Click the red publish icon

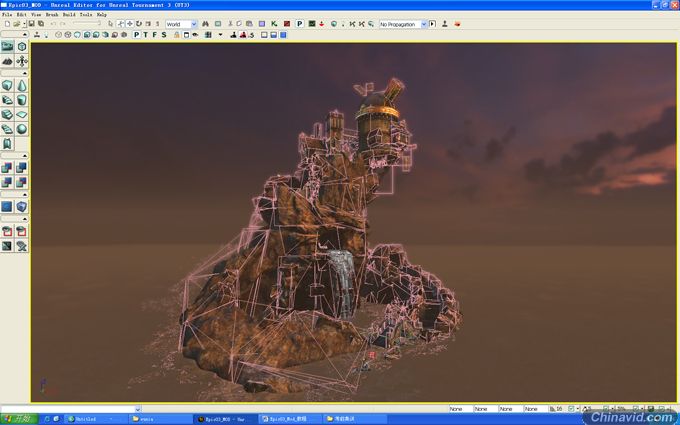(457, 24)
